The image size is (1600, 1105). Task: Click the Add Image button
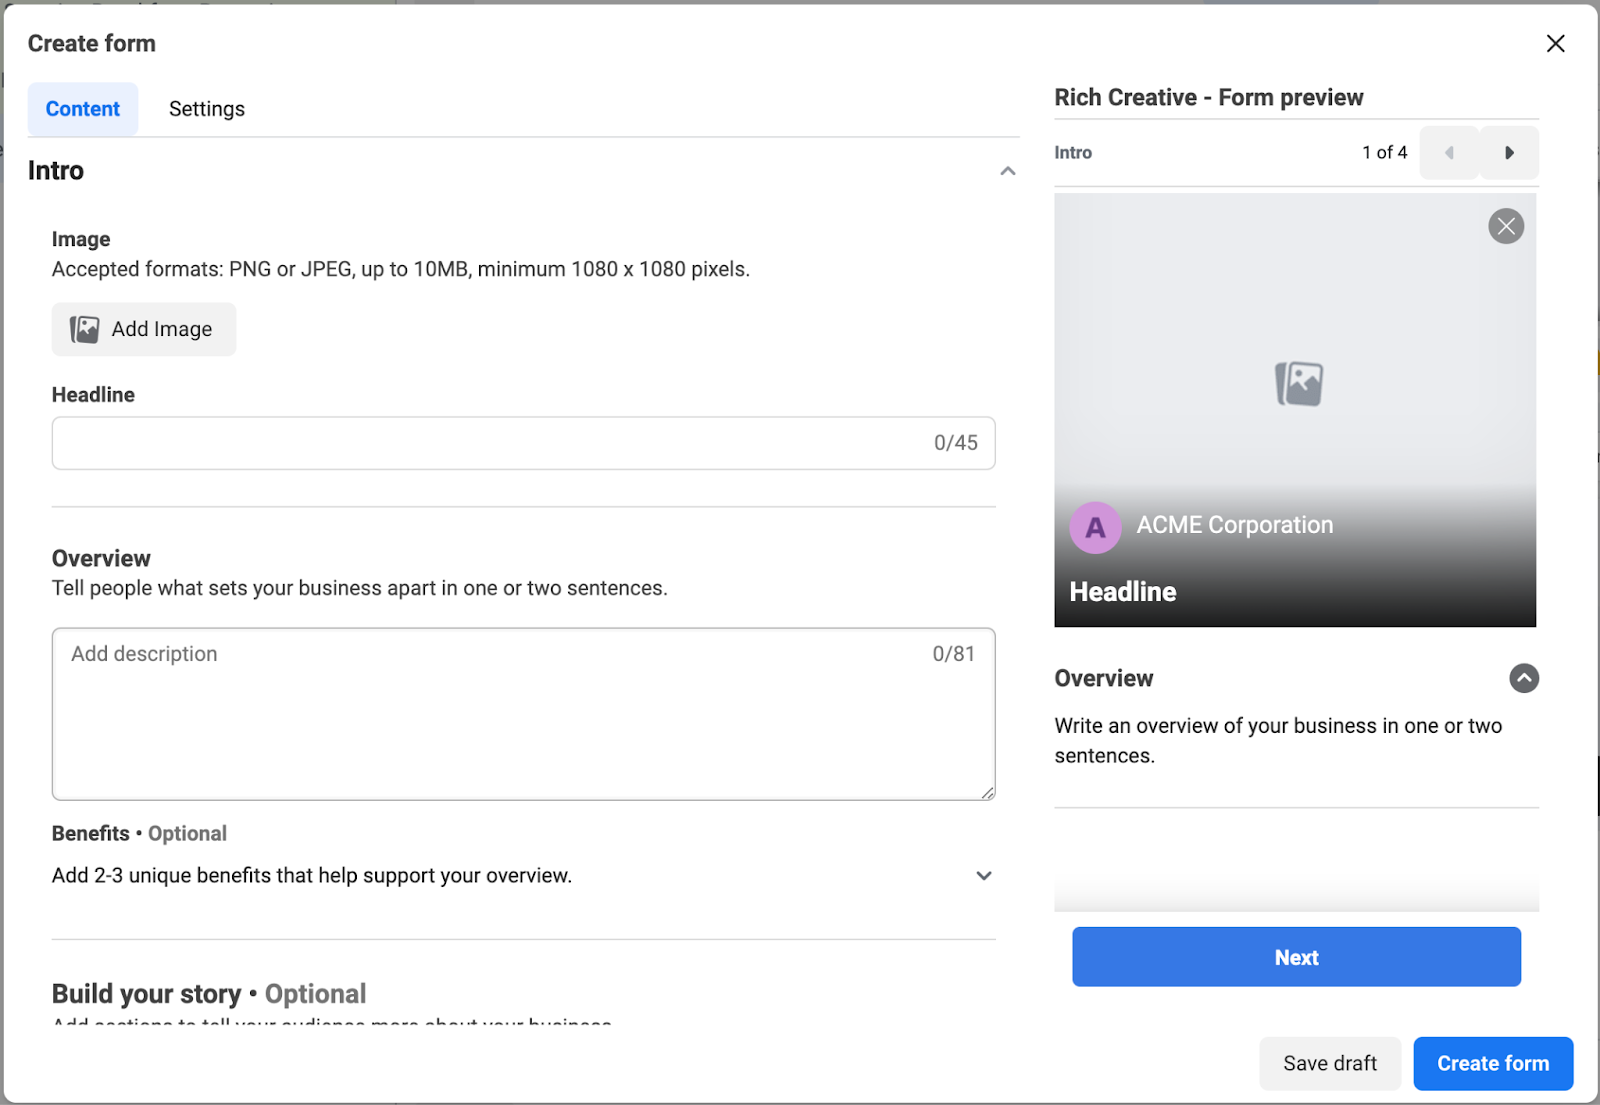(x=143, y=329)
